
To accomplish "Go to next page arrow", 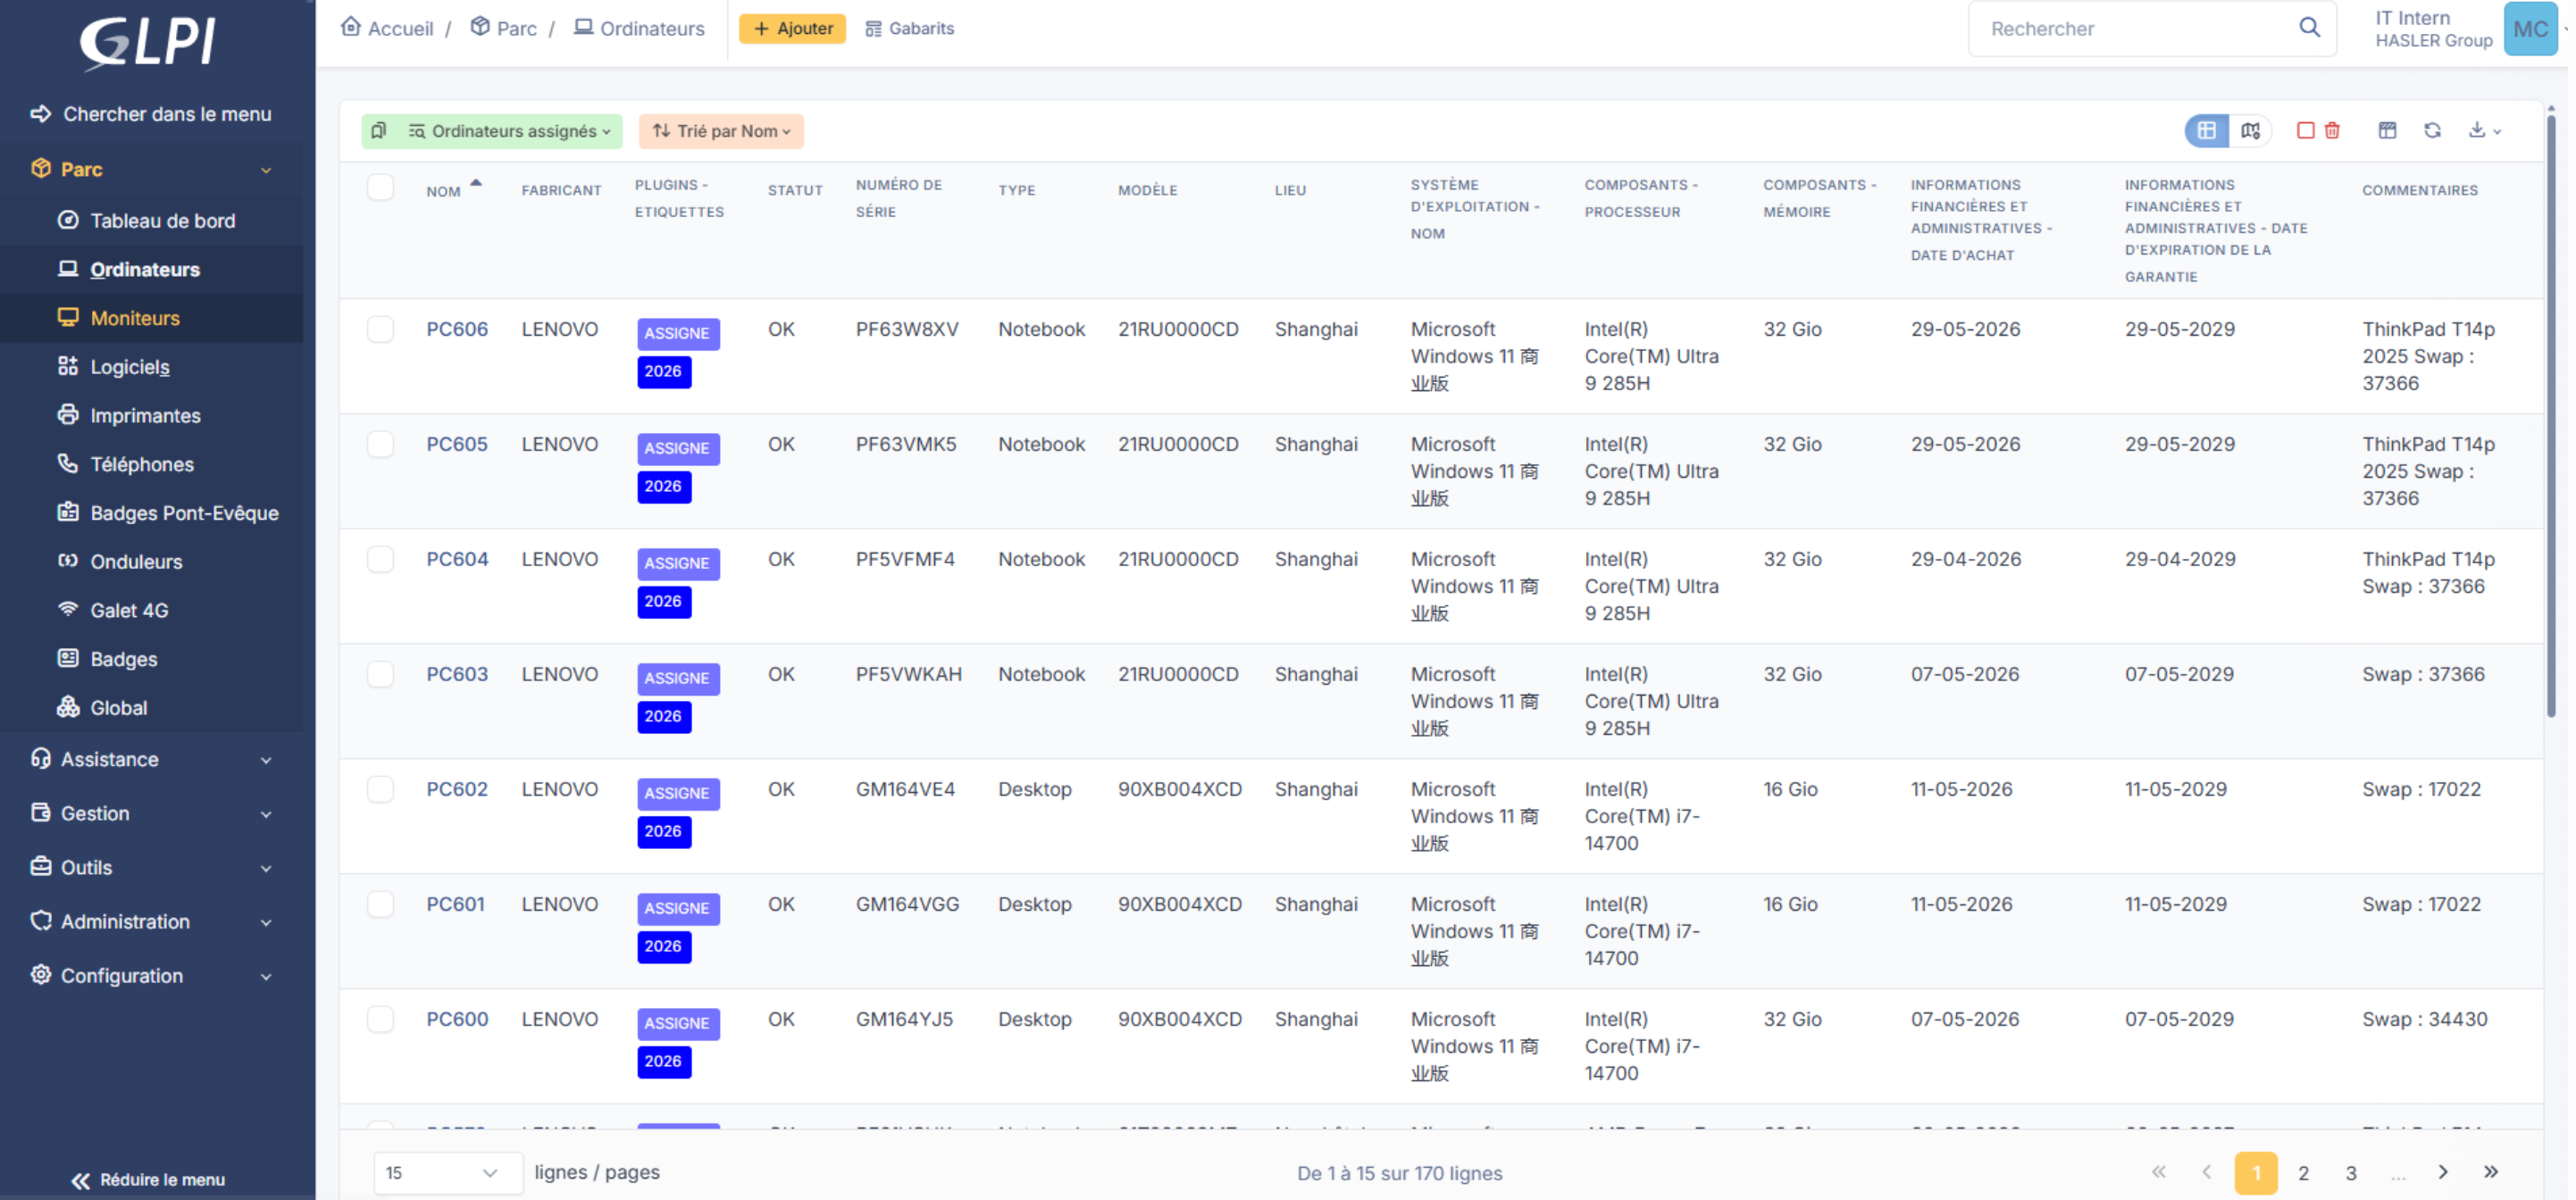I will pos(2442,1172).
